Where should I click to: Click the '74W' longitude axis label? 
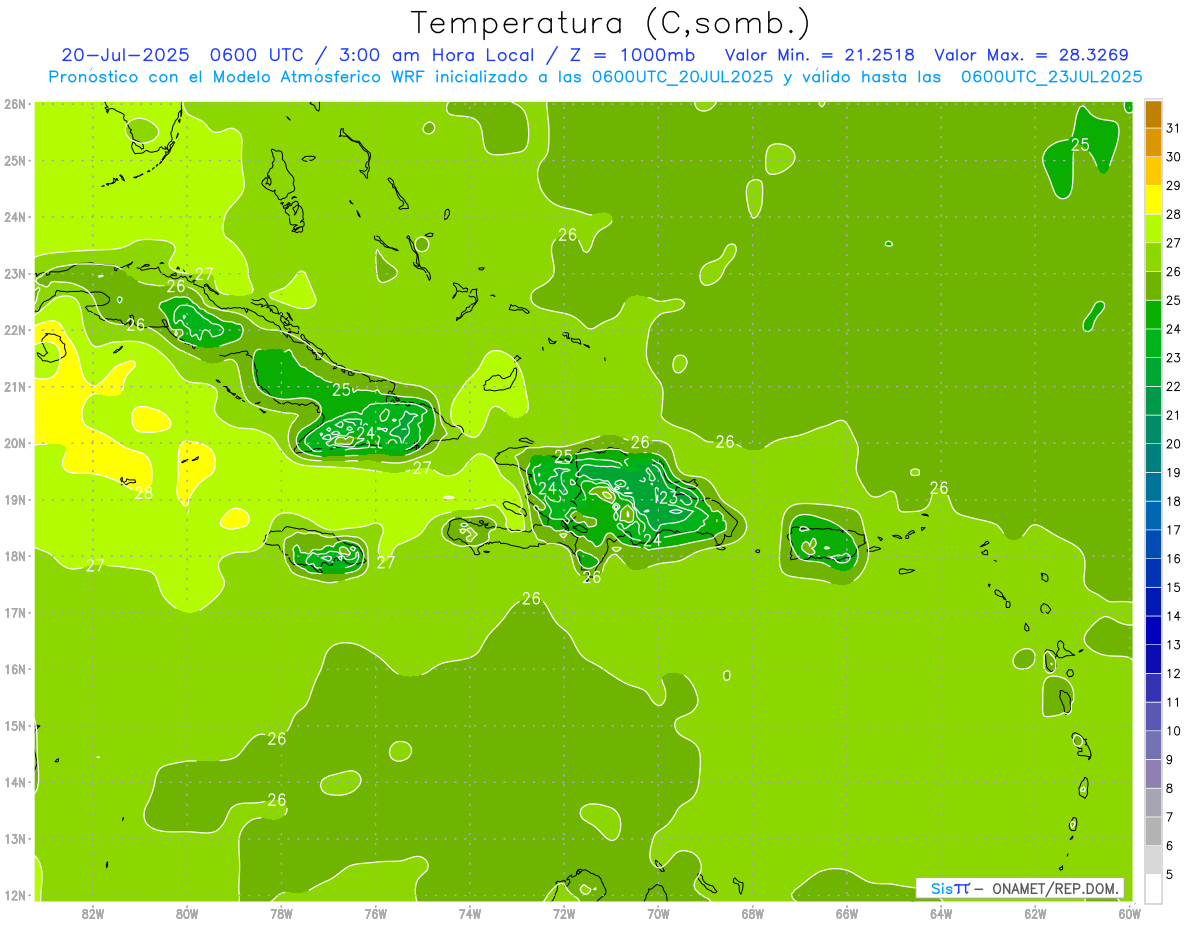(x=470, y=912)
